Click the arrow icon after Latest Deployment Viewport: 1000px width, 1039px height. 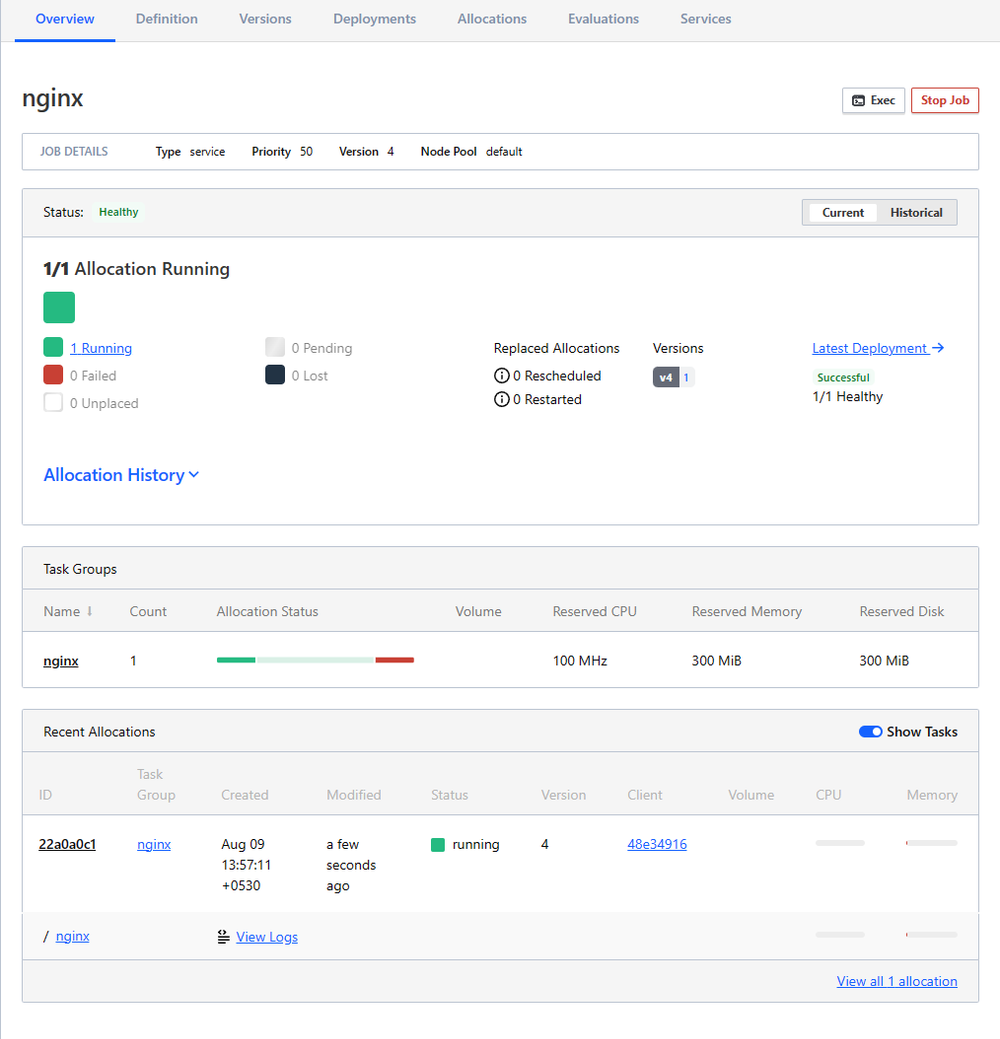coord(938,348)
